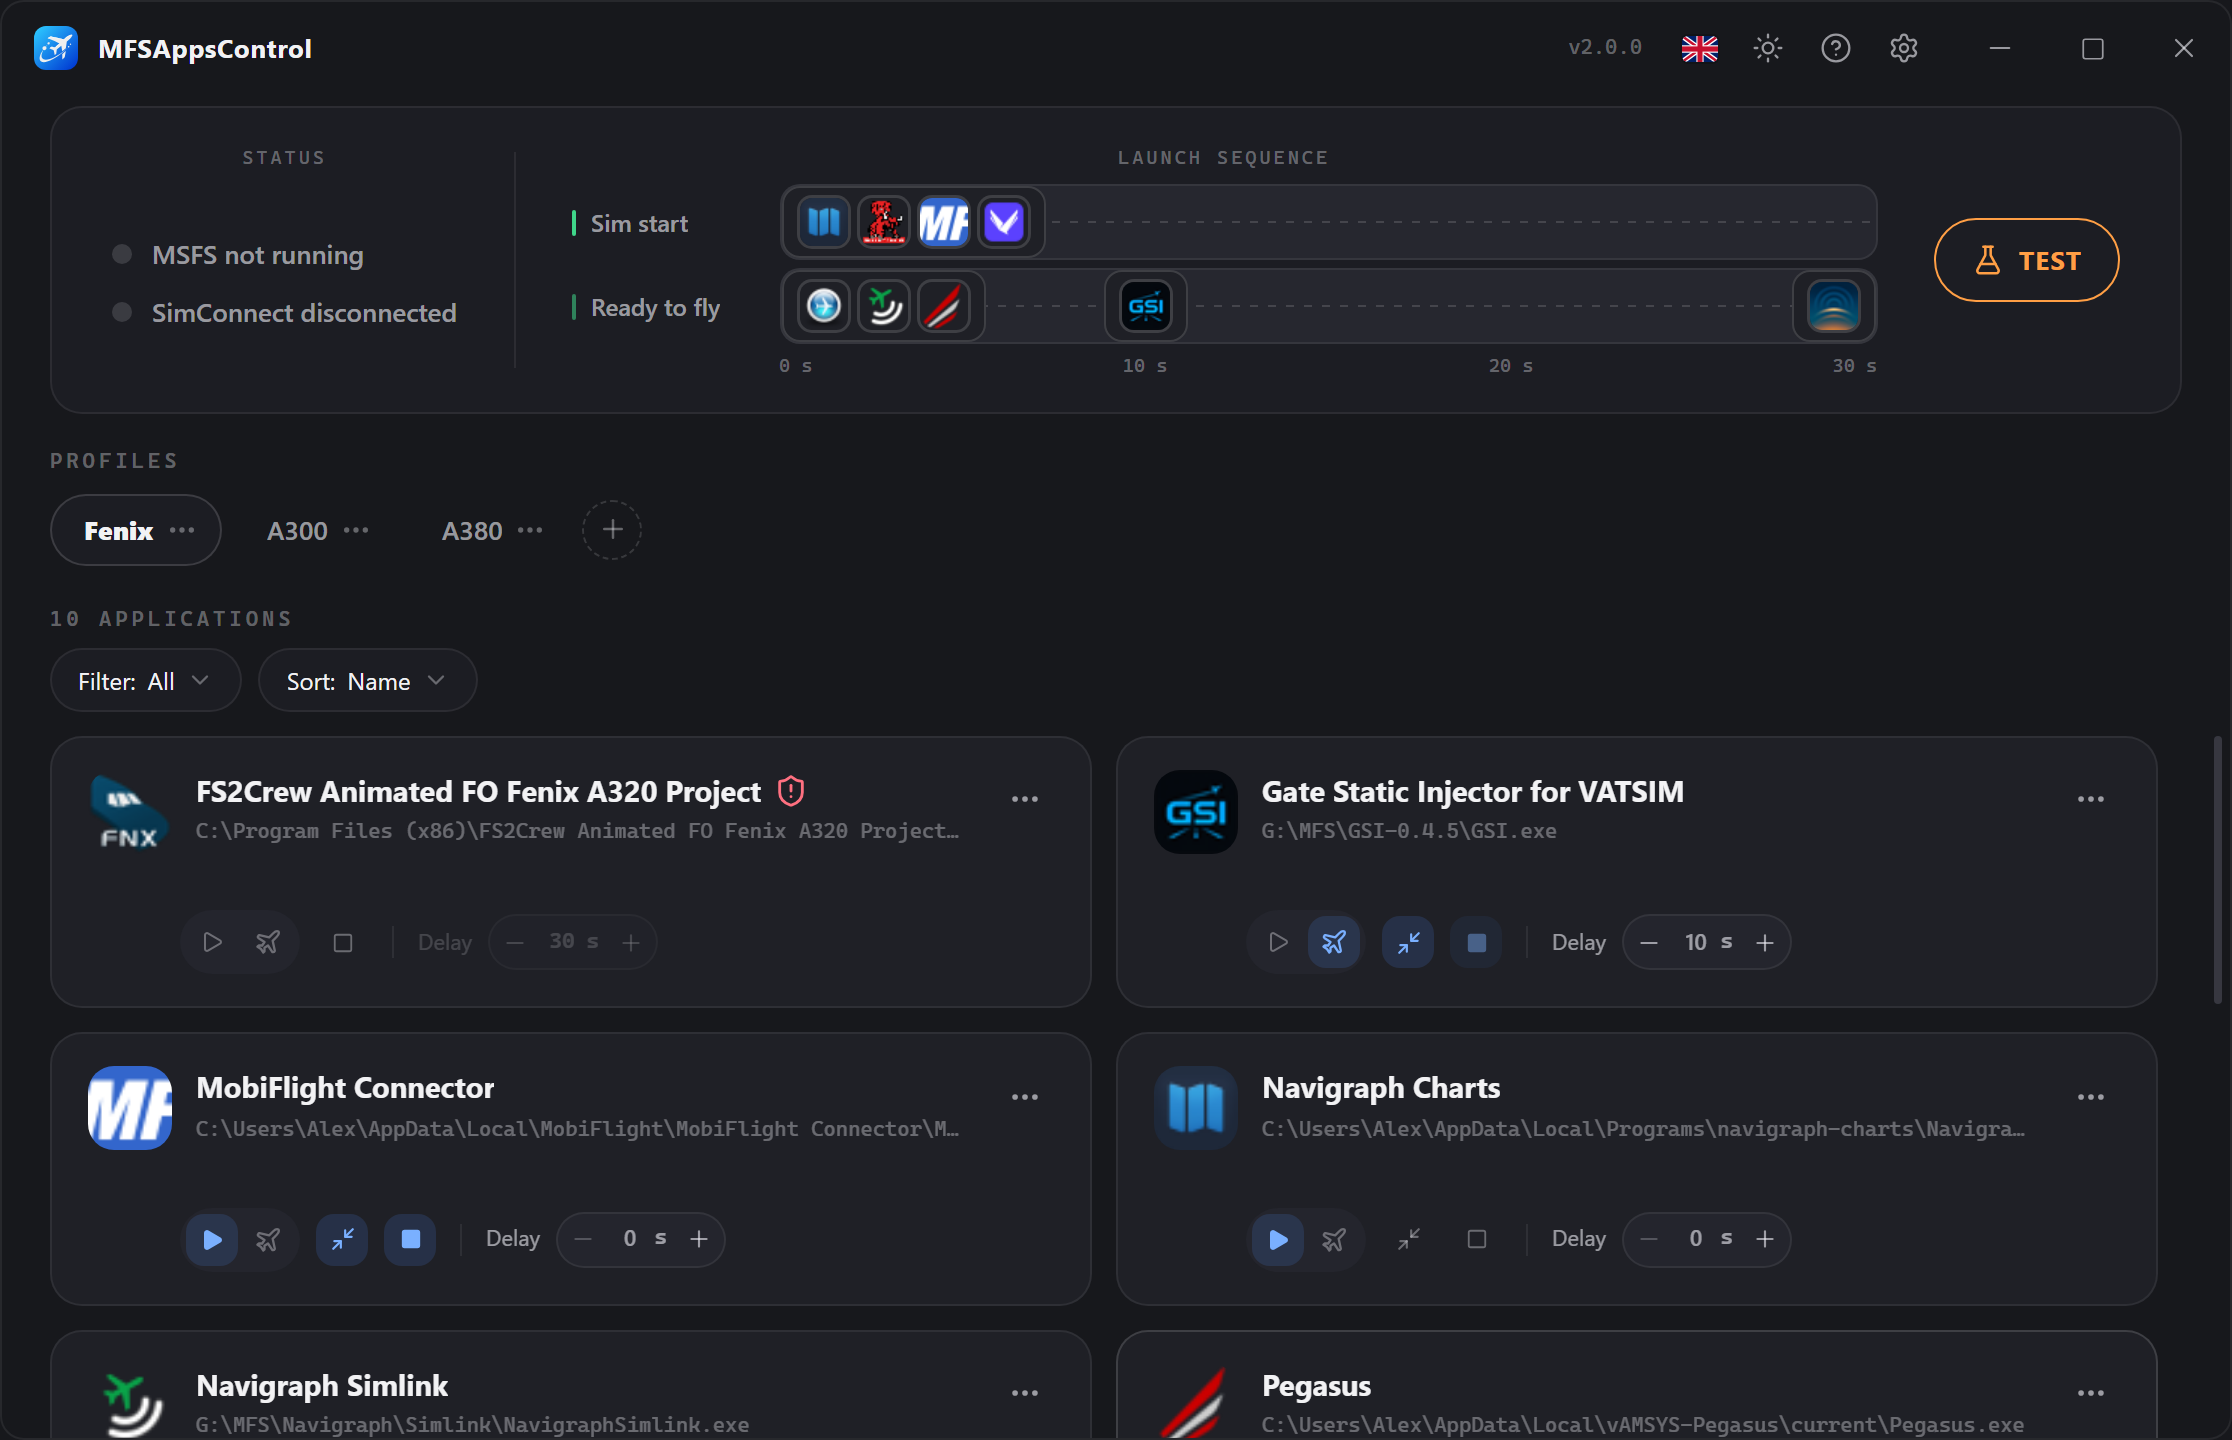Viewport: 2232px width, 1440px height.
Task: Run the launch sequence TEST button
Action: tap(2026, 260)
